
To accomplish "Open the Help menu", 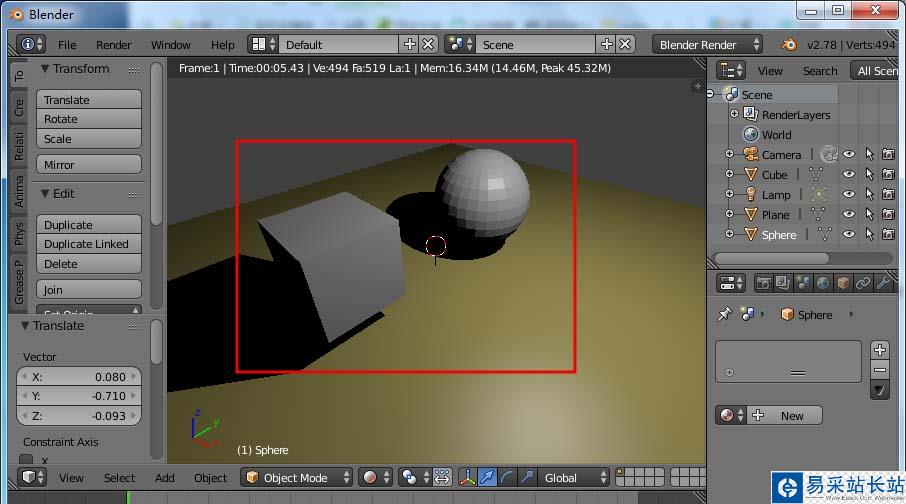I will click(x=222, y=45).
